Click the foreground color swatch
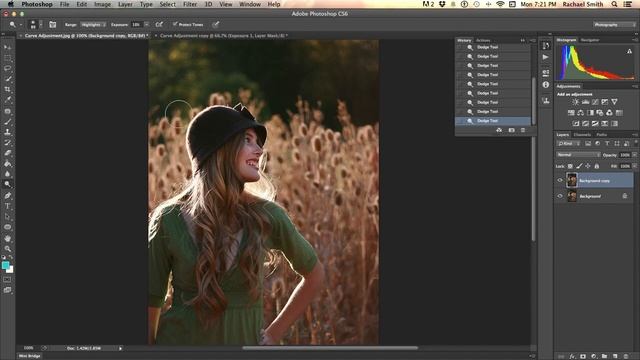 tap(5, 265)
